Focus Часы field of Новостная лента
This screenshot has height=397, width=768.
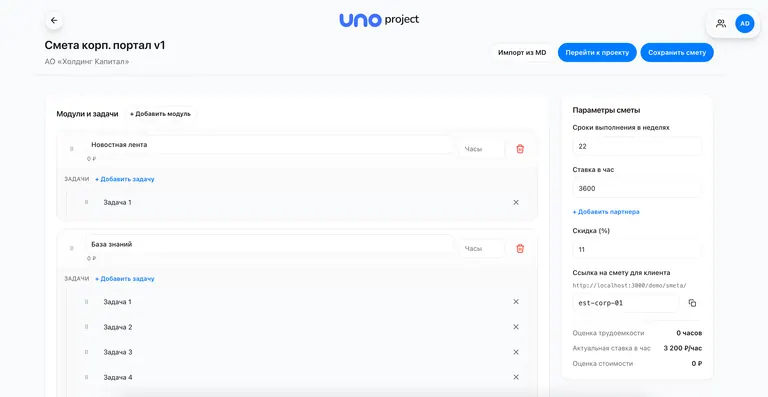tap(481, 149)
